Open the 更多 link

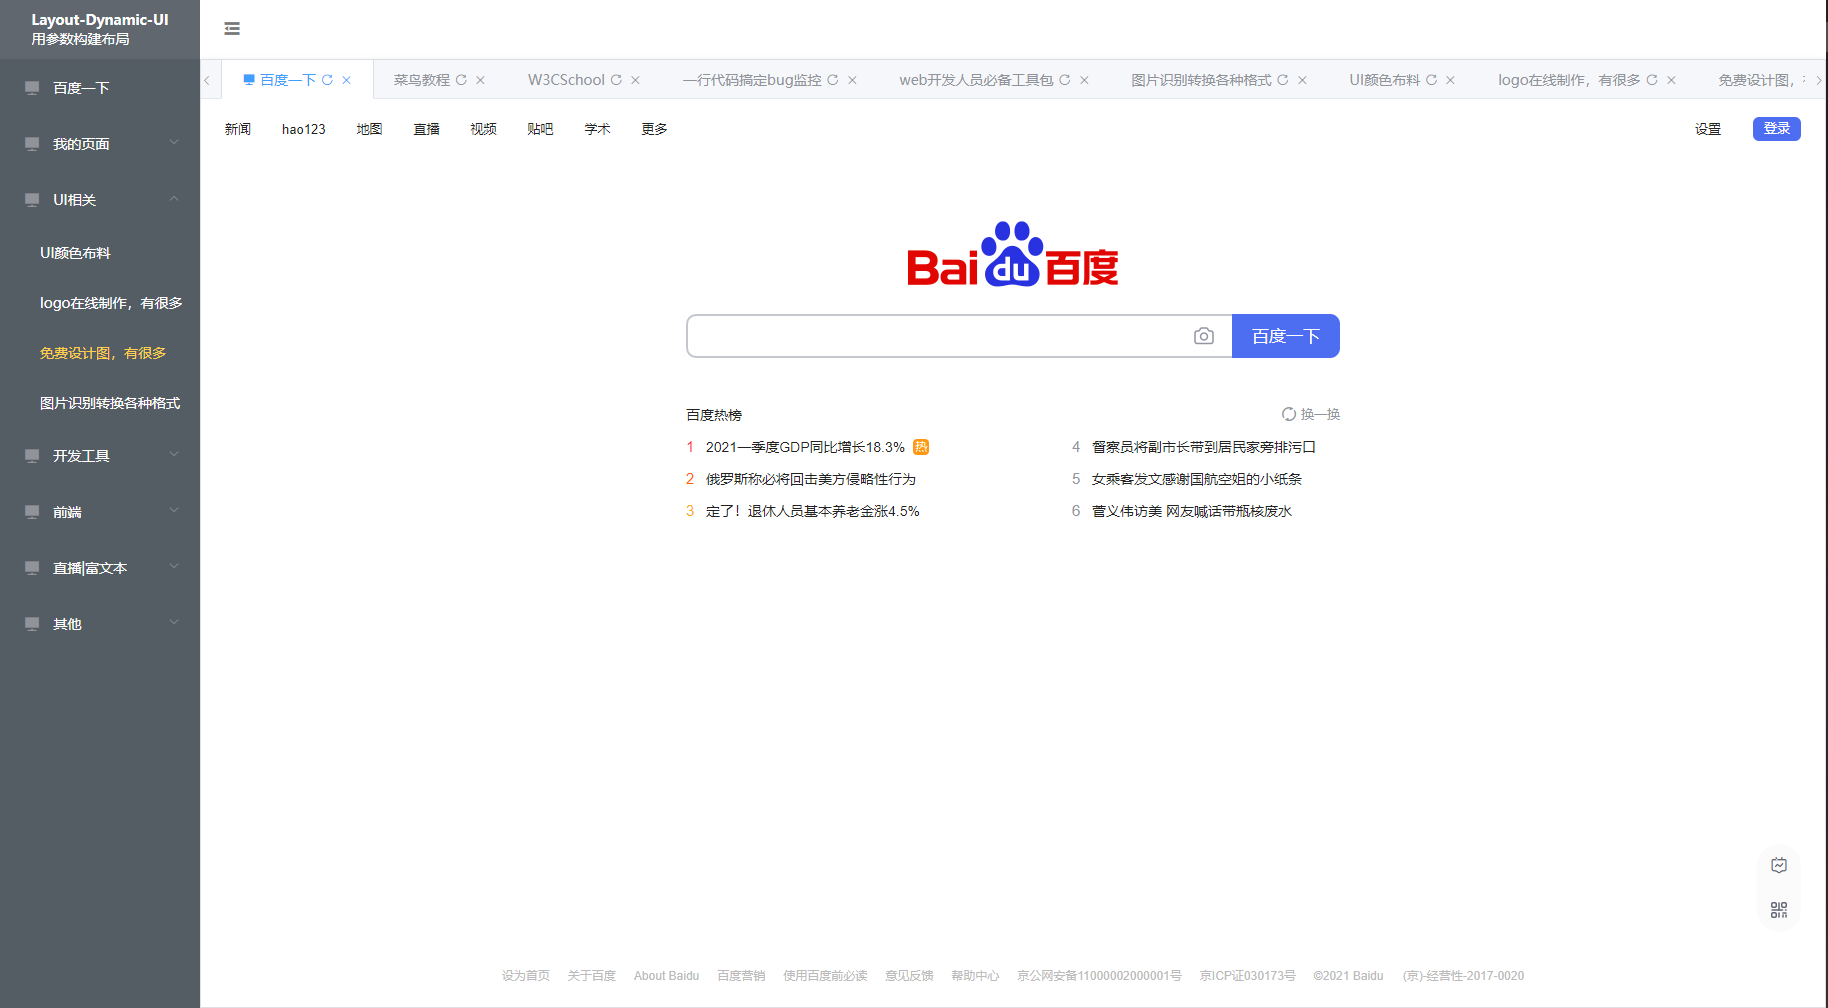654,129
